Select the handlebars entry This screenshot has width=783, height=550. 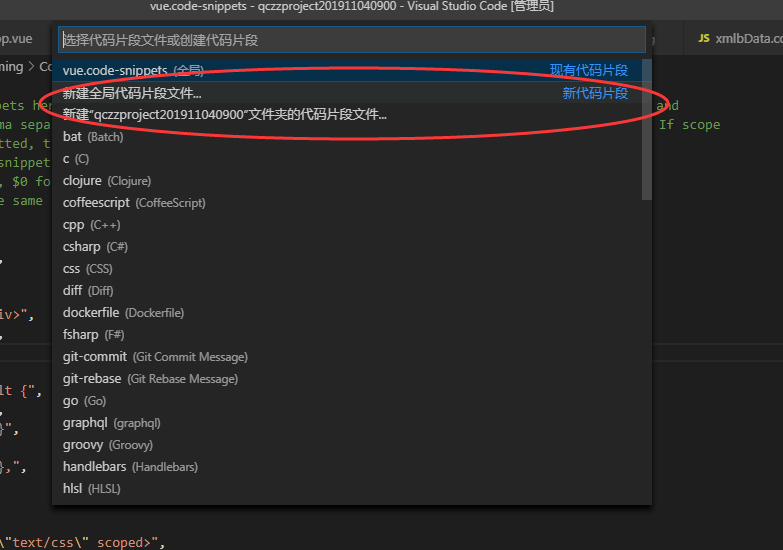[x=347, y=467]
